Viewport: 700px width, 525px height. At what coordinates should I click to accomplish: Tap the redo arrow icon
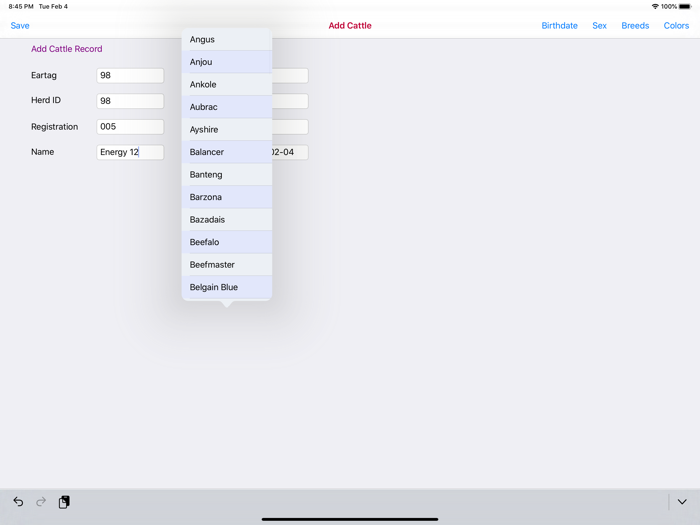pyautogui.click(x=41, y=502)
